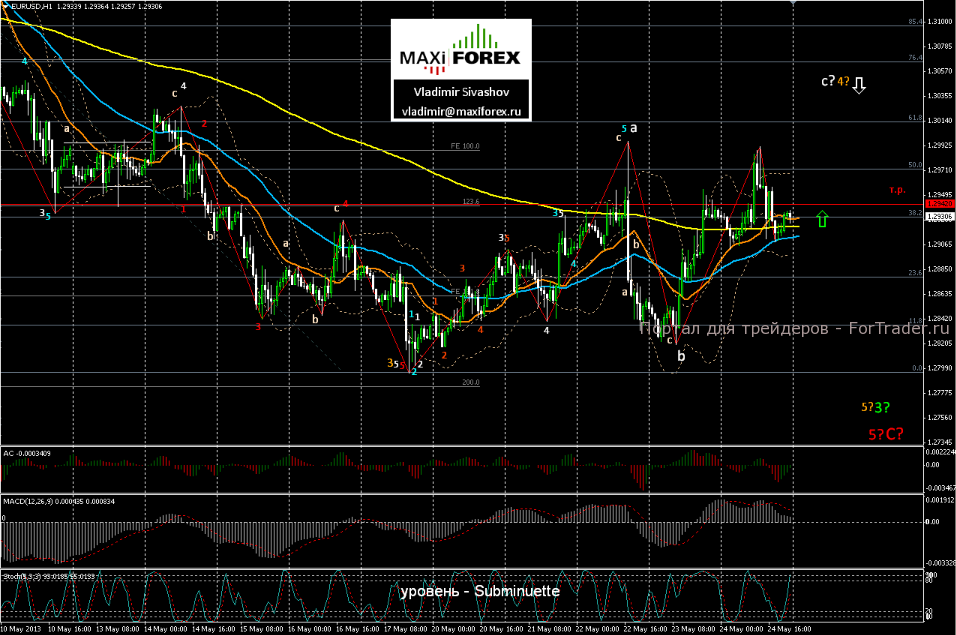
Task: Click the '10 May 2013' time axis label
Action: (x=20, y=629)
